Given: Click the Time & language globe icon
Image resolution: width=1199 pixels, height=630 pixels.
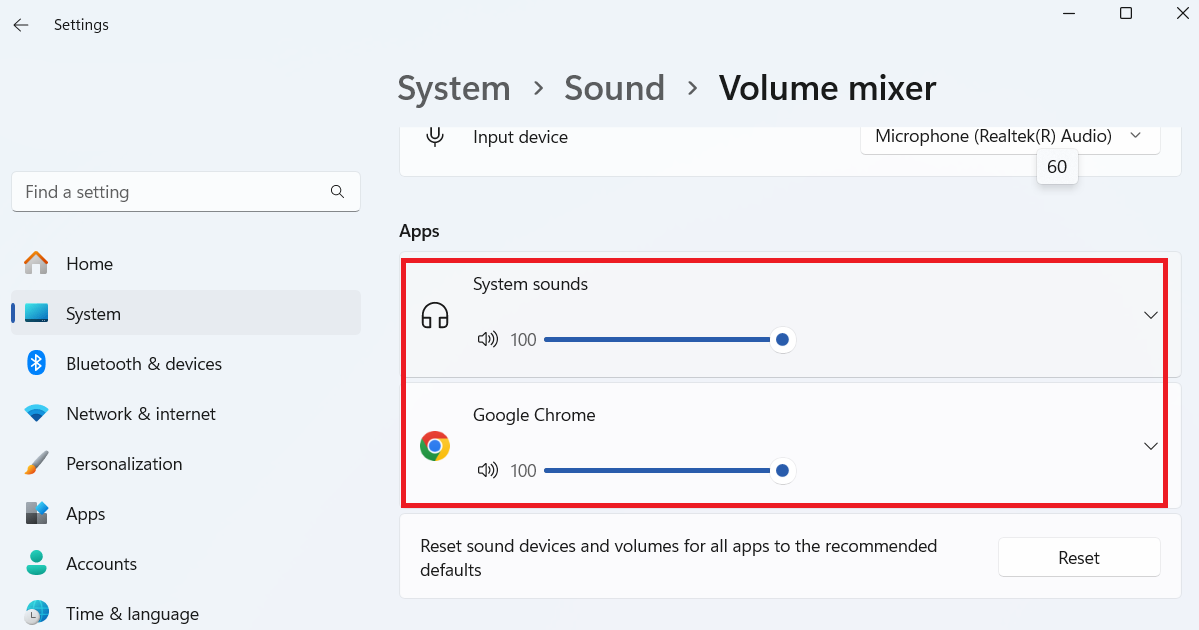Looking at the screenshot, I should tap(36, 613).
